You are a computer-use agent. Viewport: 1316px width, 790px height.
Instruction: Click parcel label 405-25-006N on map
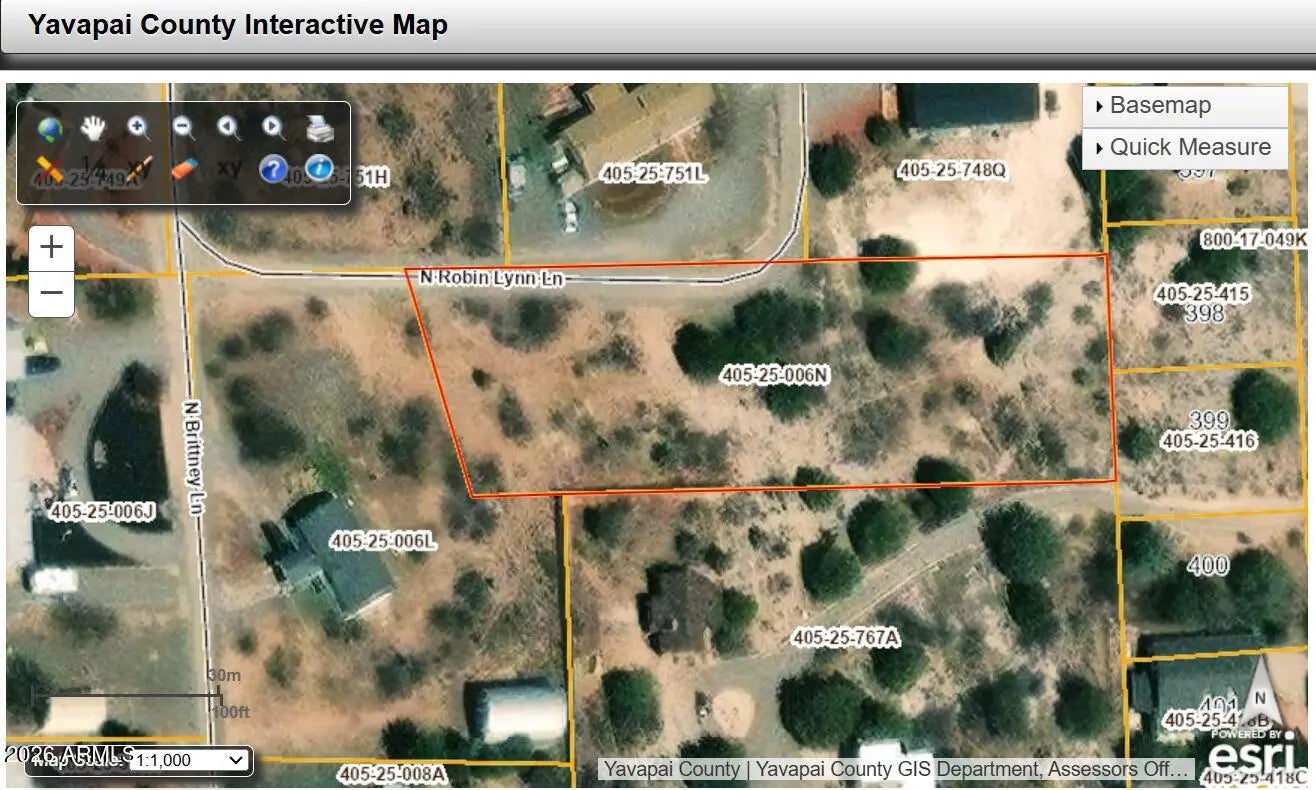tap(775, 374)
